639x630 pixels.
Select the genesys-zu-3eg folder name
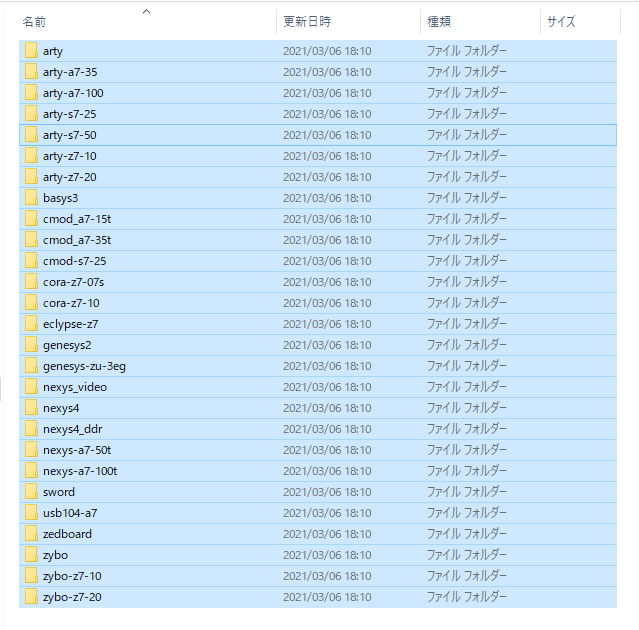pyautogui.click(x=84, y=366)
